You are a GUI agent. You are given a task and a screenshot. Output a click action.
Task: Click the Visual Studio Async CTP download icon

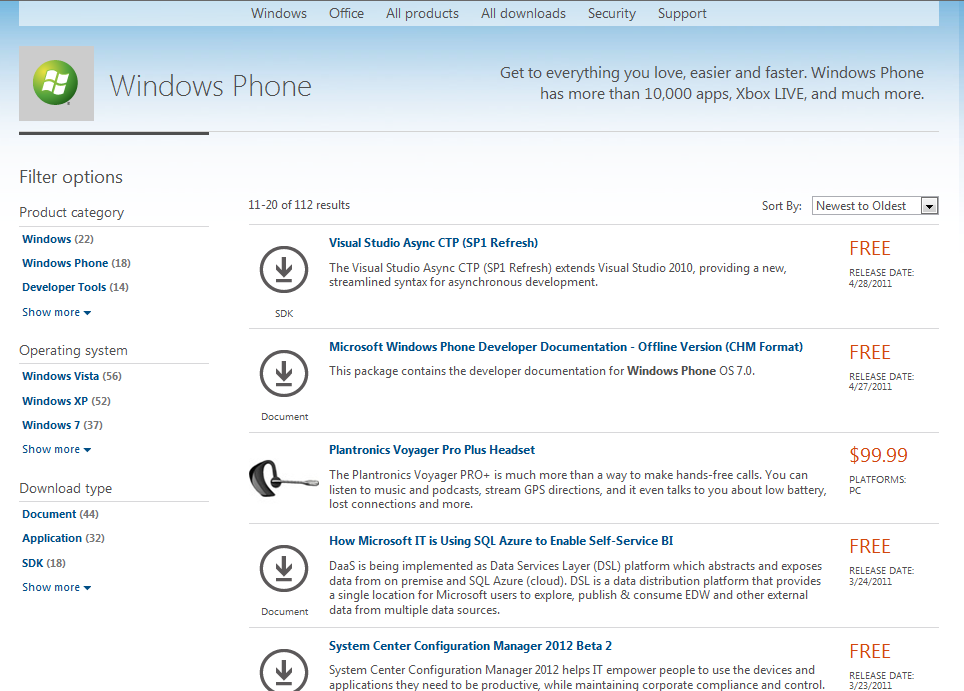[284, 269]
